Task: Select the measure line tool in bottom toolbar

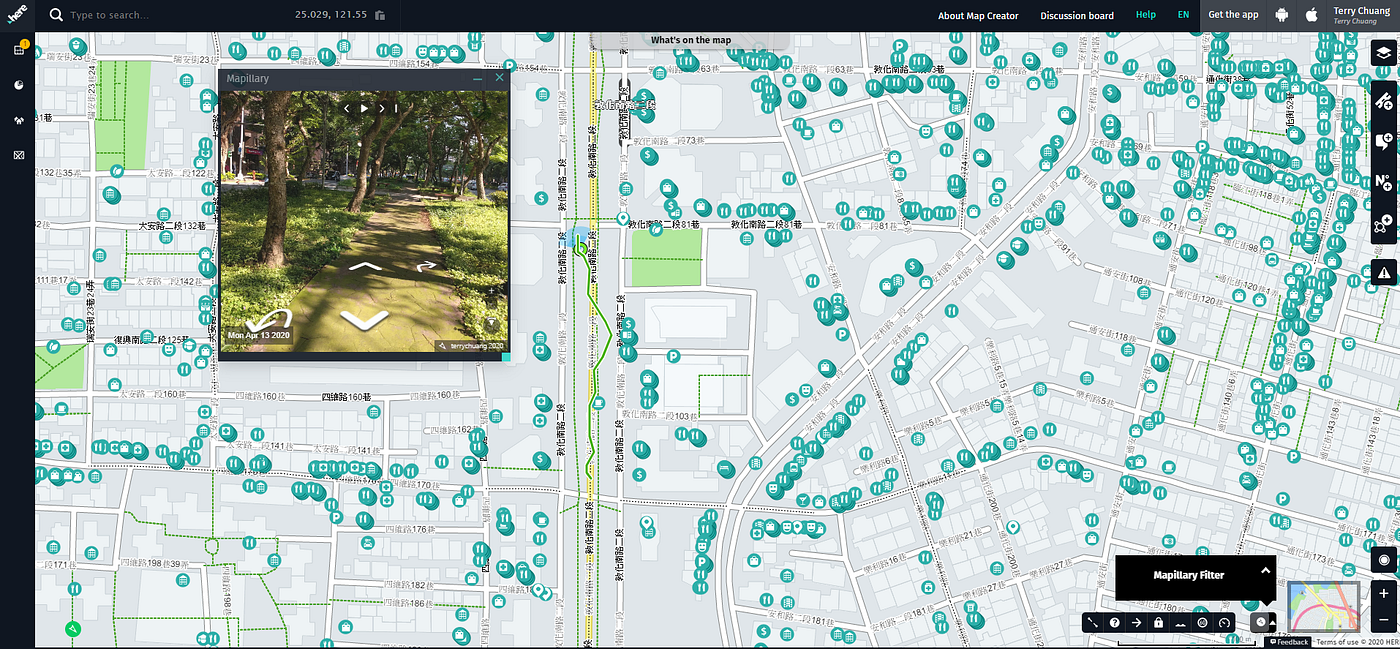Action: coord(1093,622)
